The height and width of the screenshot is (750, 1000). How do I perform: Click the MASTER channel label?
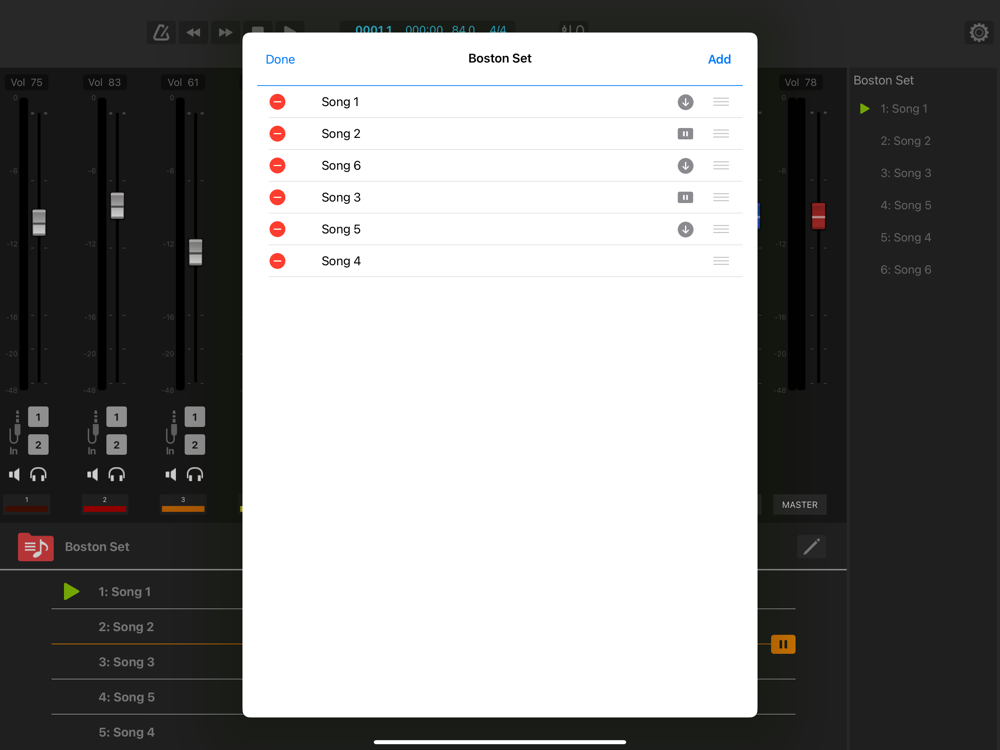799,505
